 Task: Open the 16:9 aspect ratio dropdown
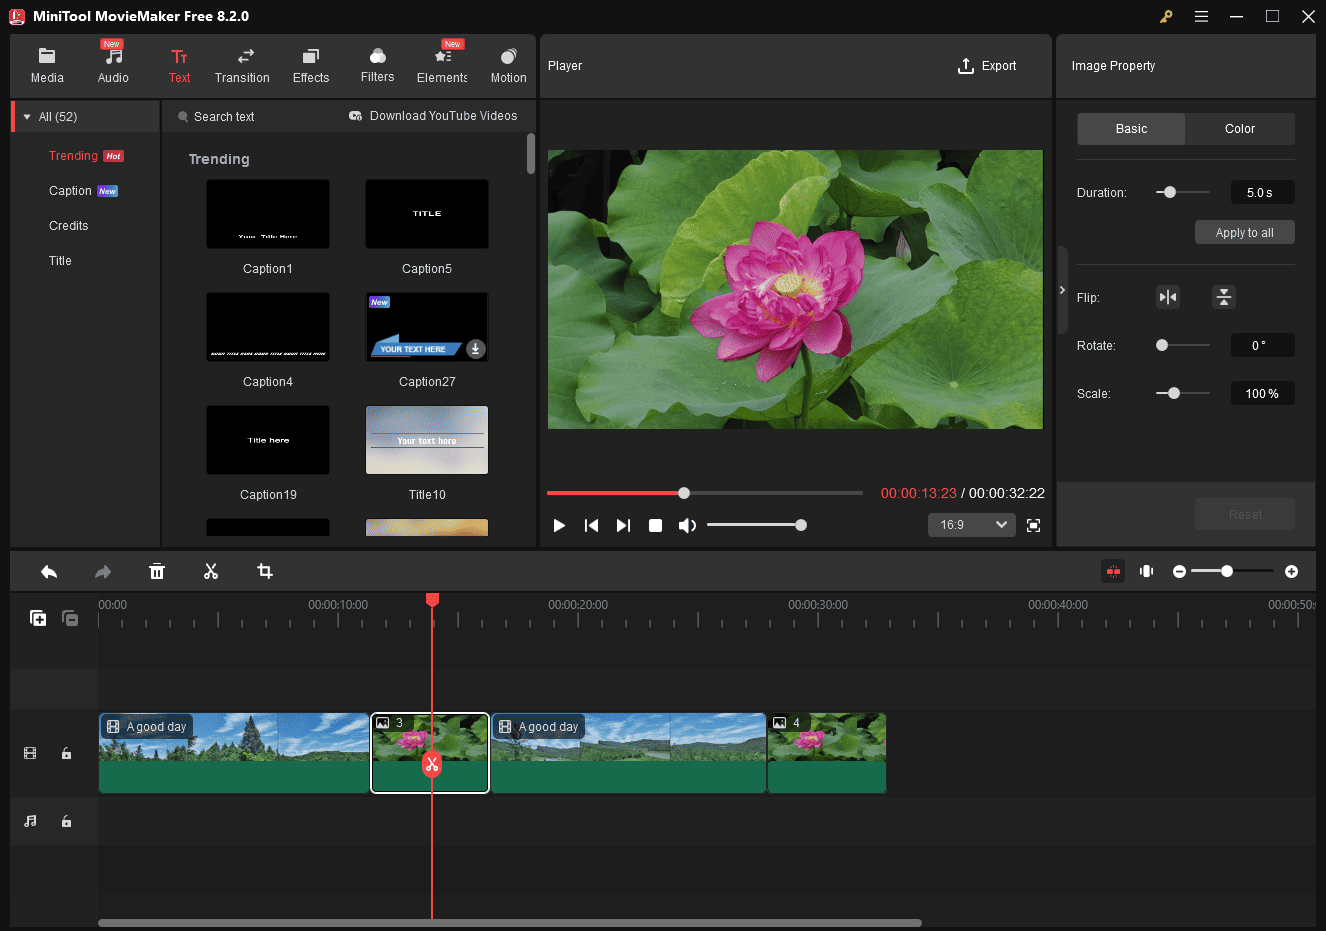[x=972, y=525]
